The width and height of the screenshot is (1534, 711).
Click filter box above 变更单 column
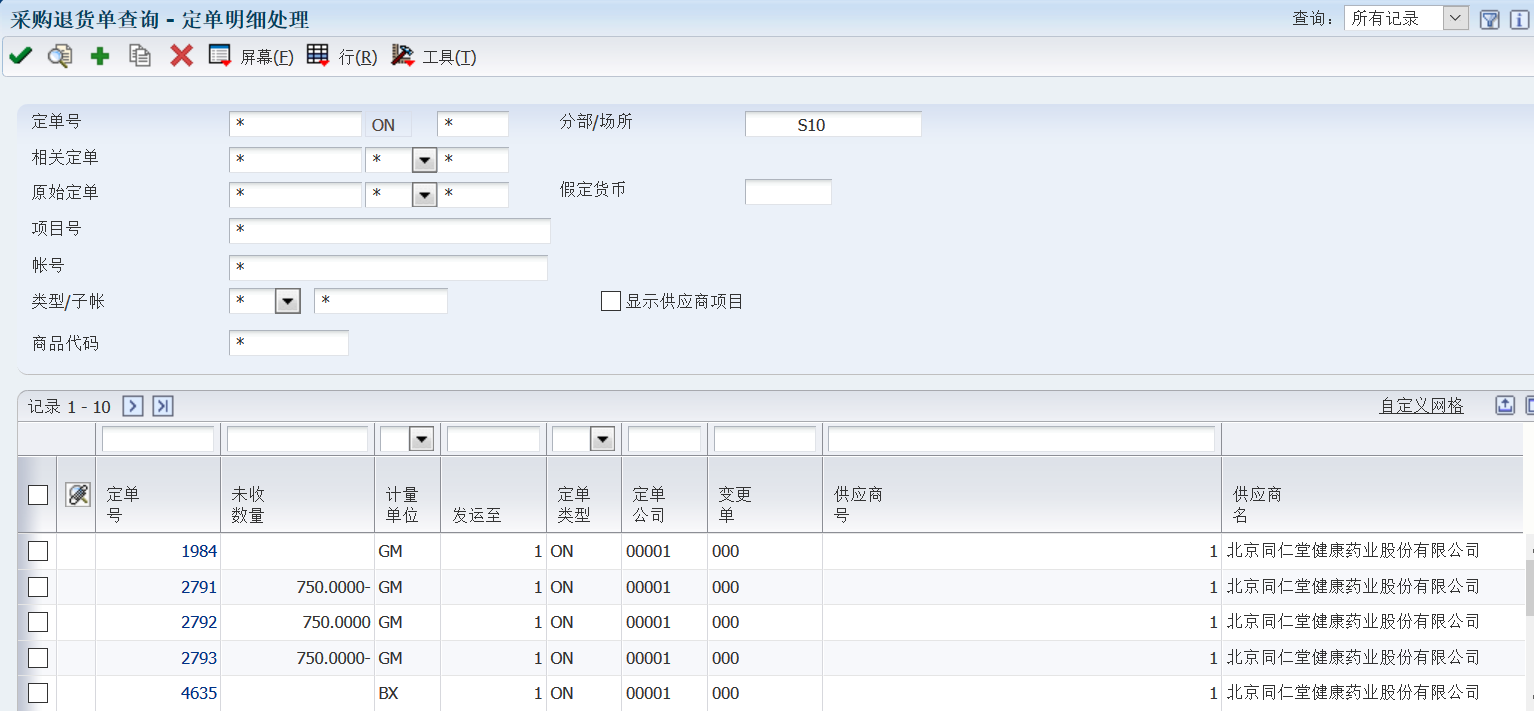pos(765,439)
